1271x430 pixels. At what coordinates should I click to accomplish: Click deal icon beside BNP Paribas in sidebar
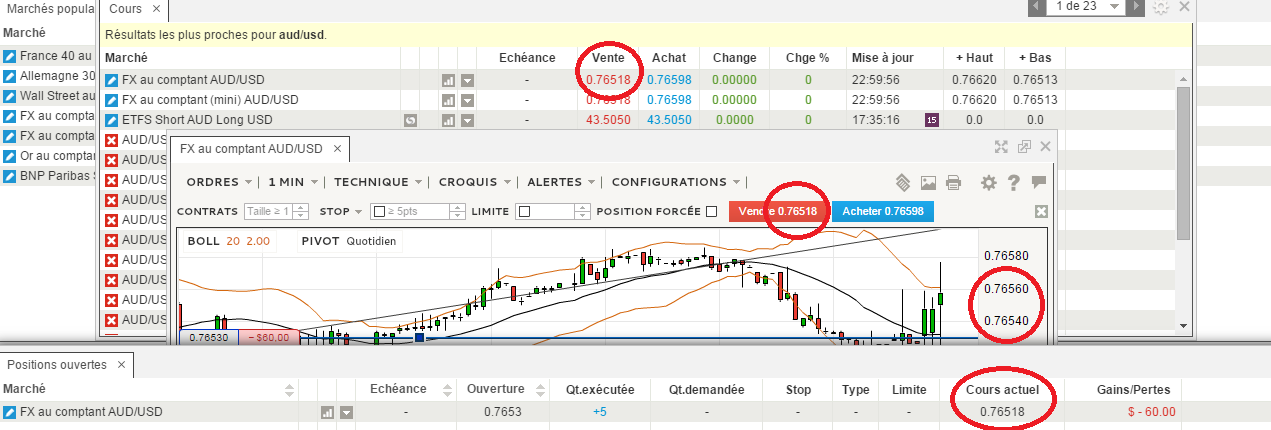click(x=10, y=176)
